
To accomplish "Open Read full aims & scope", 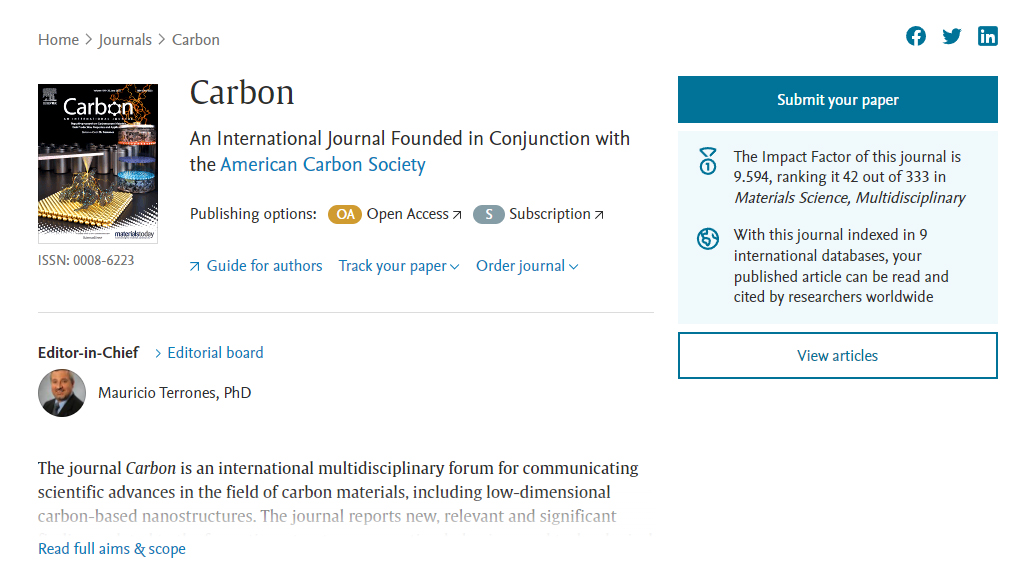I will coord(112,549).
